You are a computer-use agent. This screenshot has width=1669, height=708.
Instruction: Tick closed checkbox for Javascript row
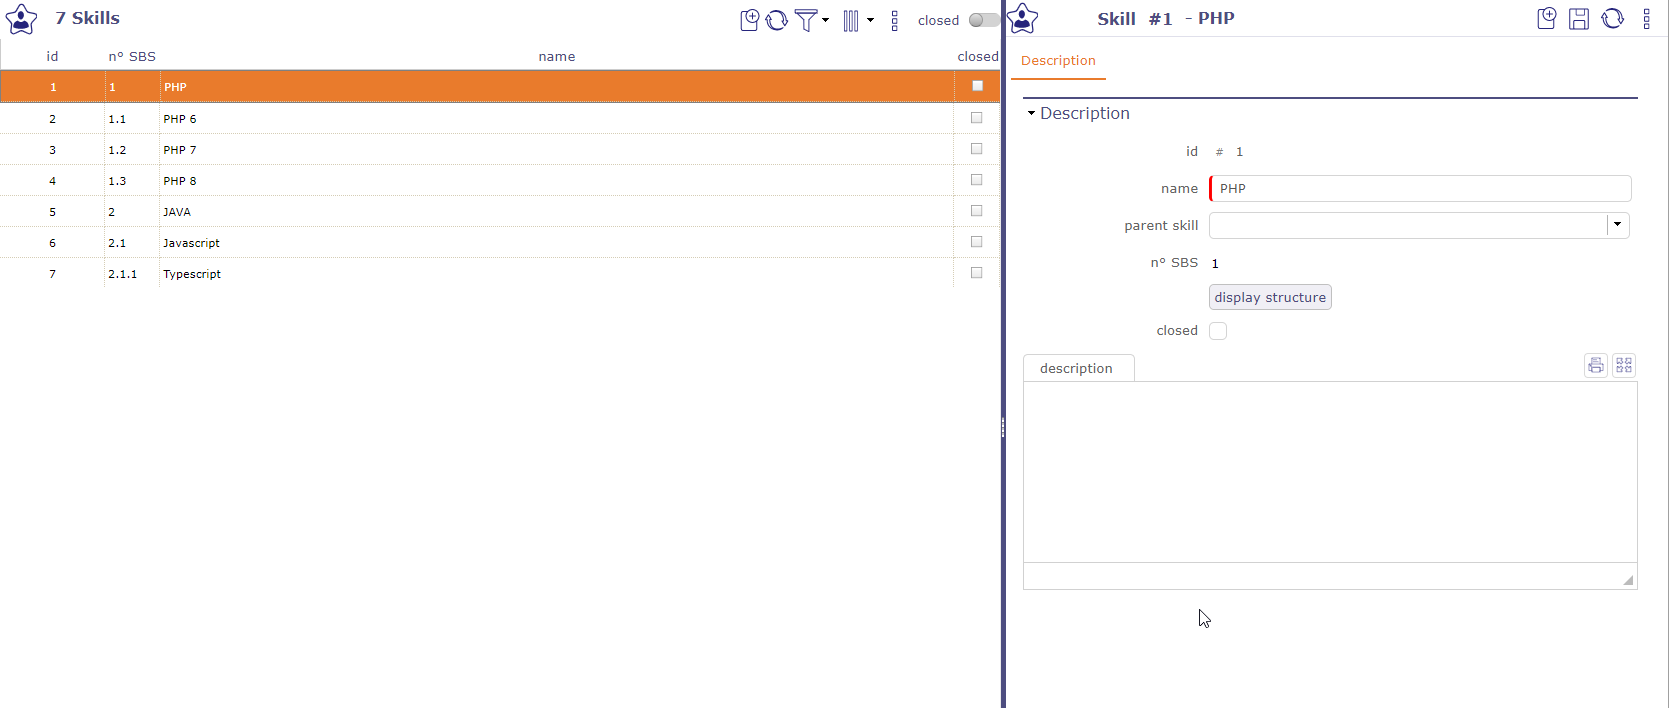tap(977, 242)
